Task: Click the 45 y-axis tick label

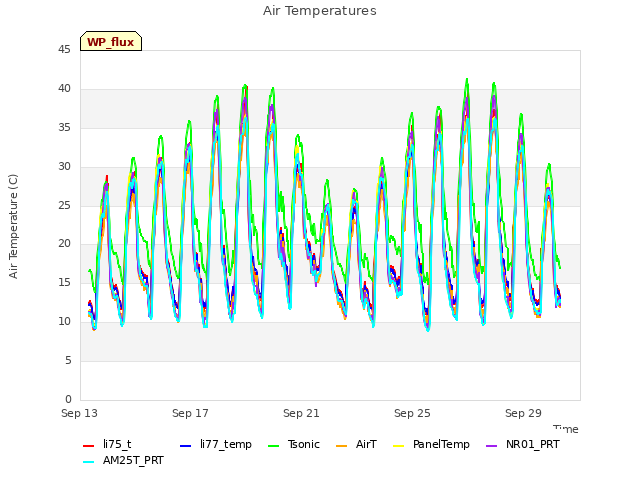Action: 64,50
